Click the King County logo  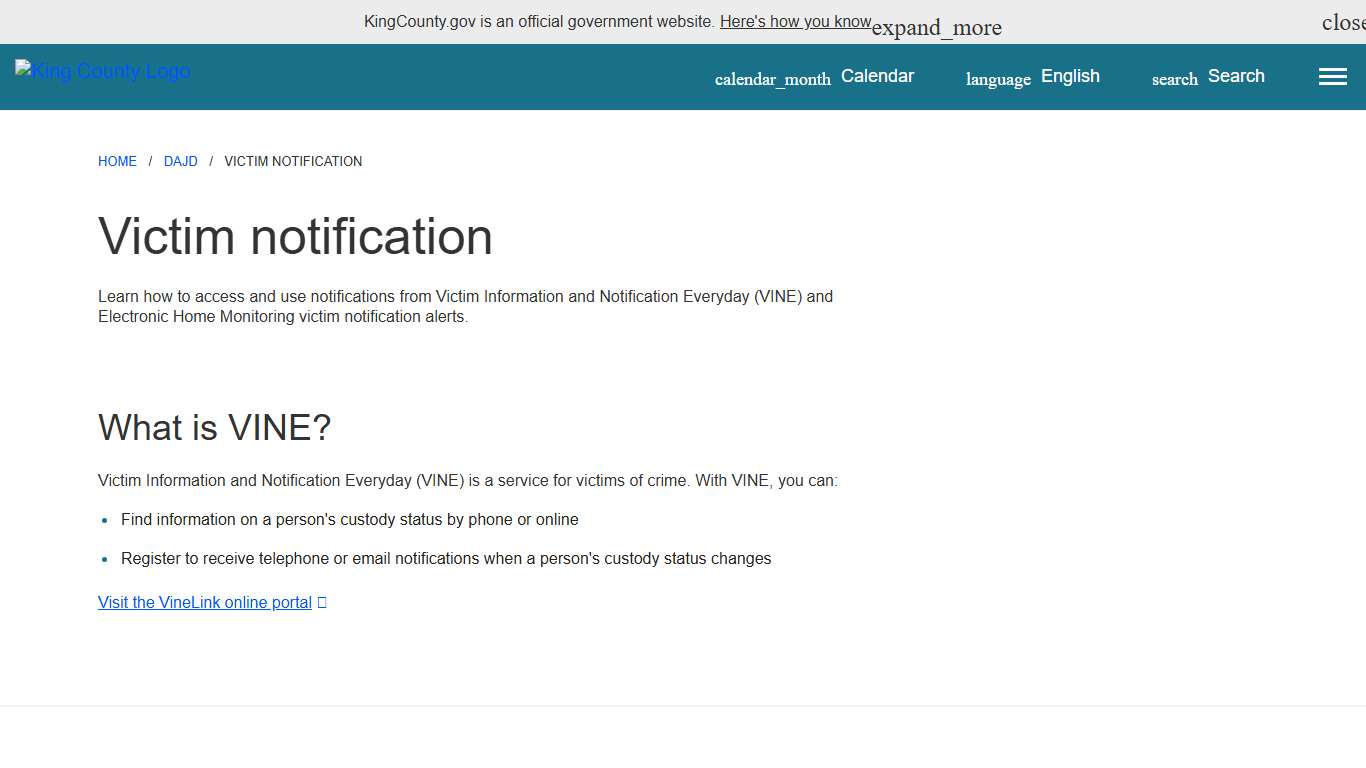click(101, 70)
